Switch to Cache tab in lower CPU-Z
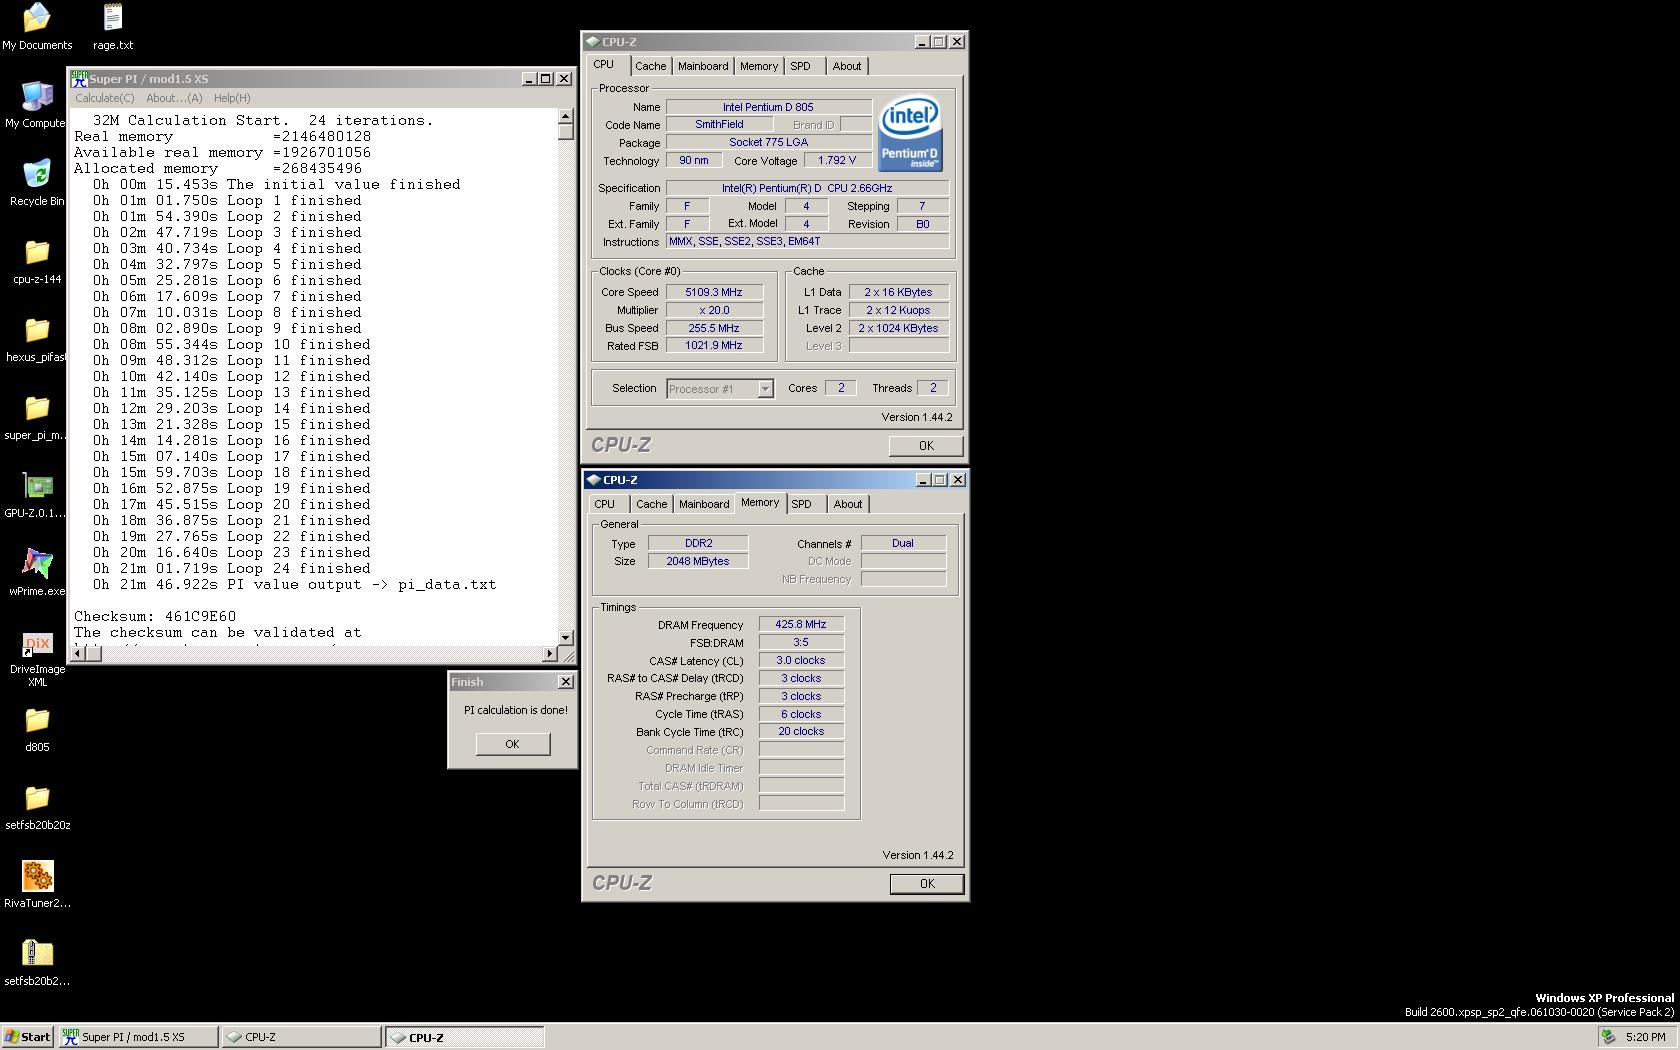Viewport: 1680px width, 1050px height. [651, 504]
